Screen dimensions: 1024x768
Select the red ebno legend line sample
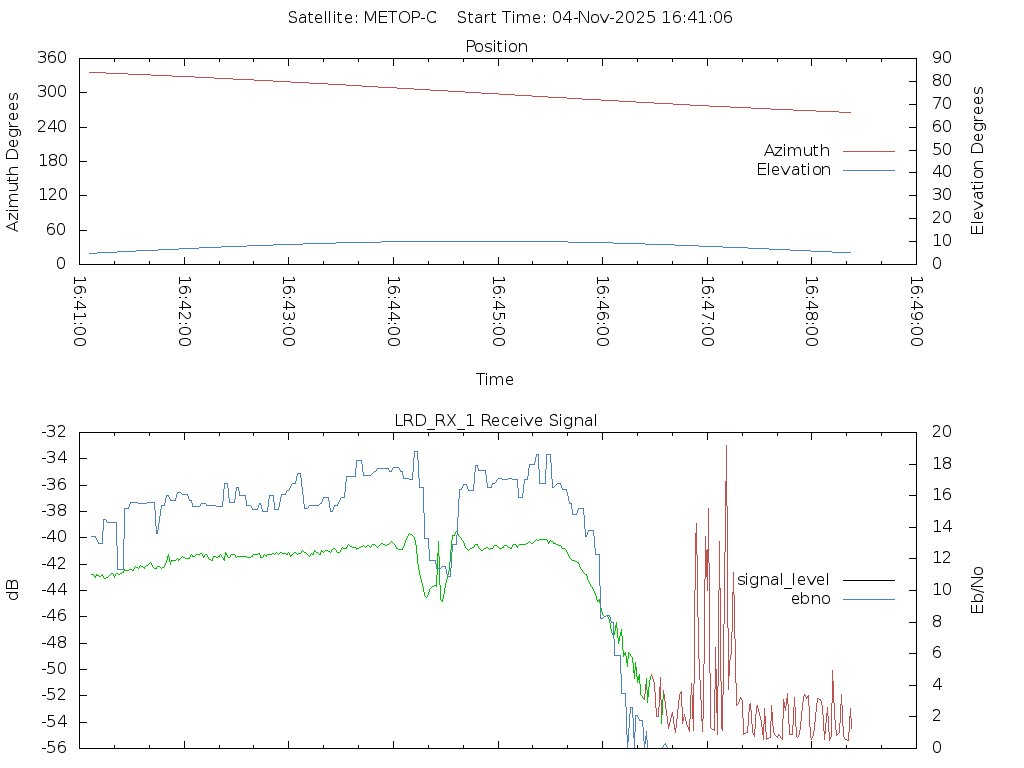pyautogui.click(x=868, y=599)
